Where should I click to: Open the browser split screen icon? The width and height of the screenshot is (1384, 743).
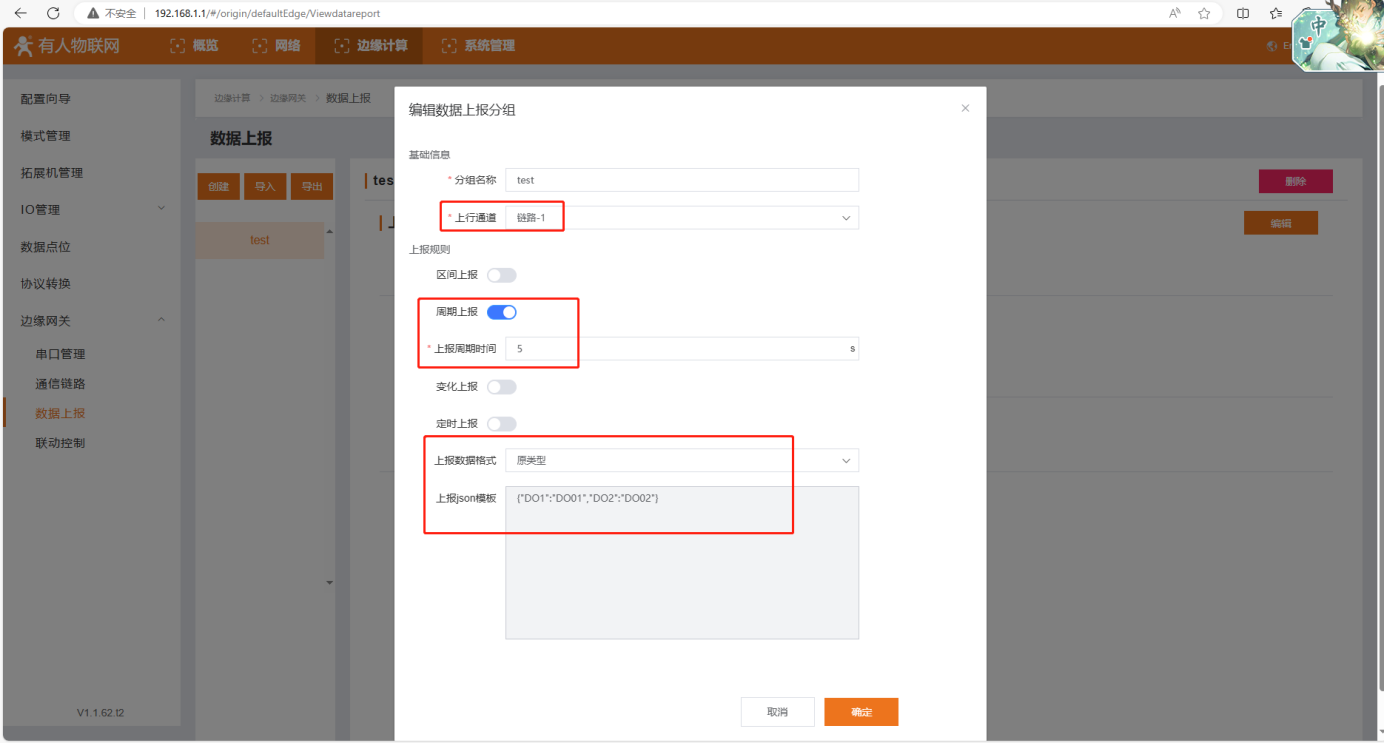coord(1243,14)
